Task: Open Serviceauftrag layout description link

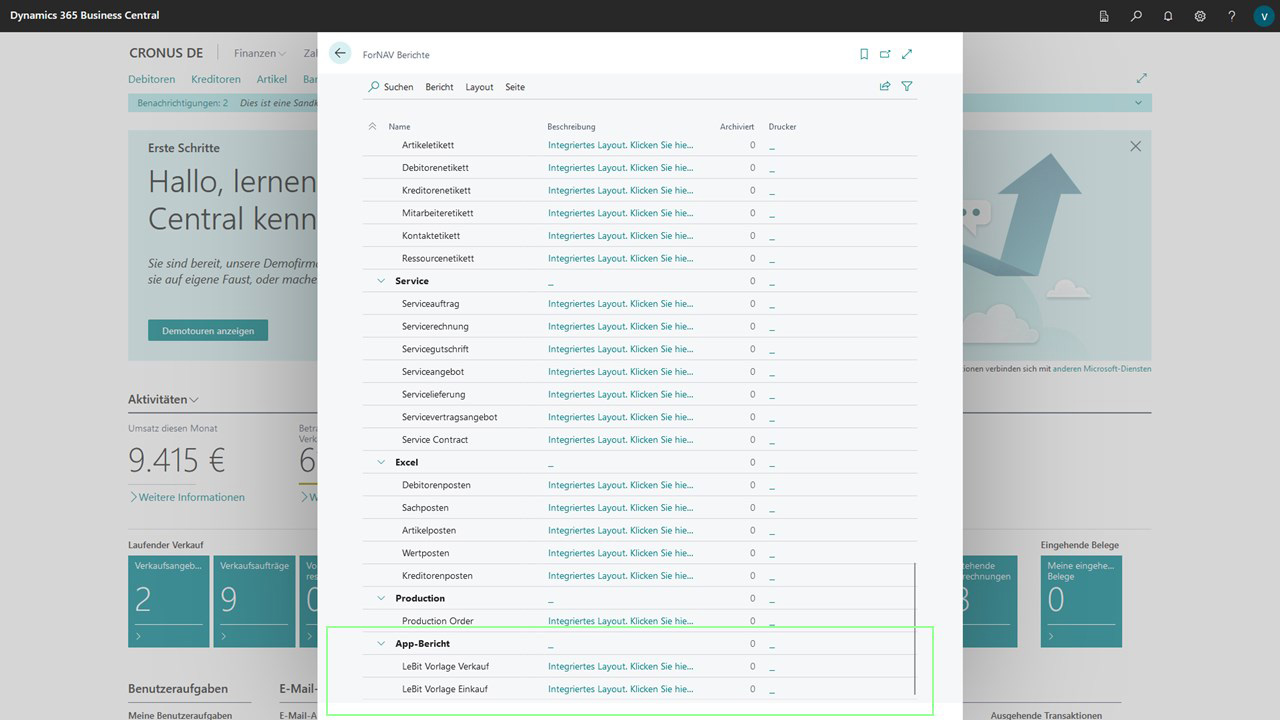Action: [620, 304]
